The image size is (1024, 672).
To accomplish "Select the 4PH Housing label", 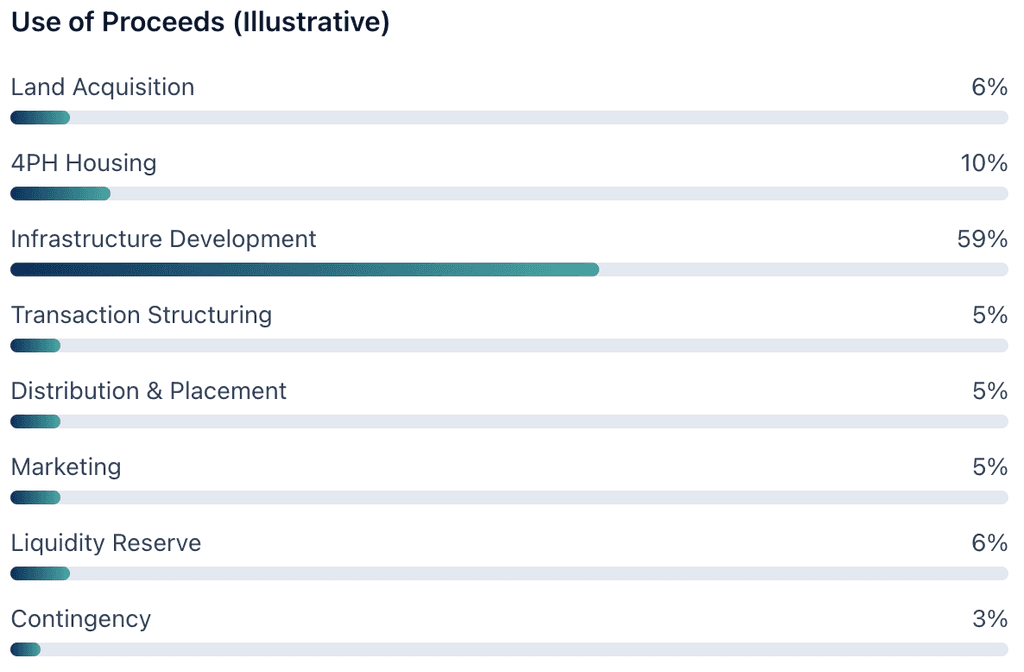I will coord(84,163).
